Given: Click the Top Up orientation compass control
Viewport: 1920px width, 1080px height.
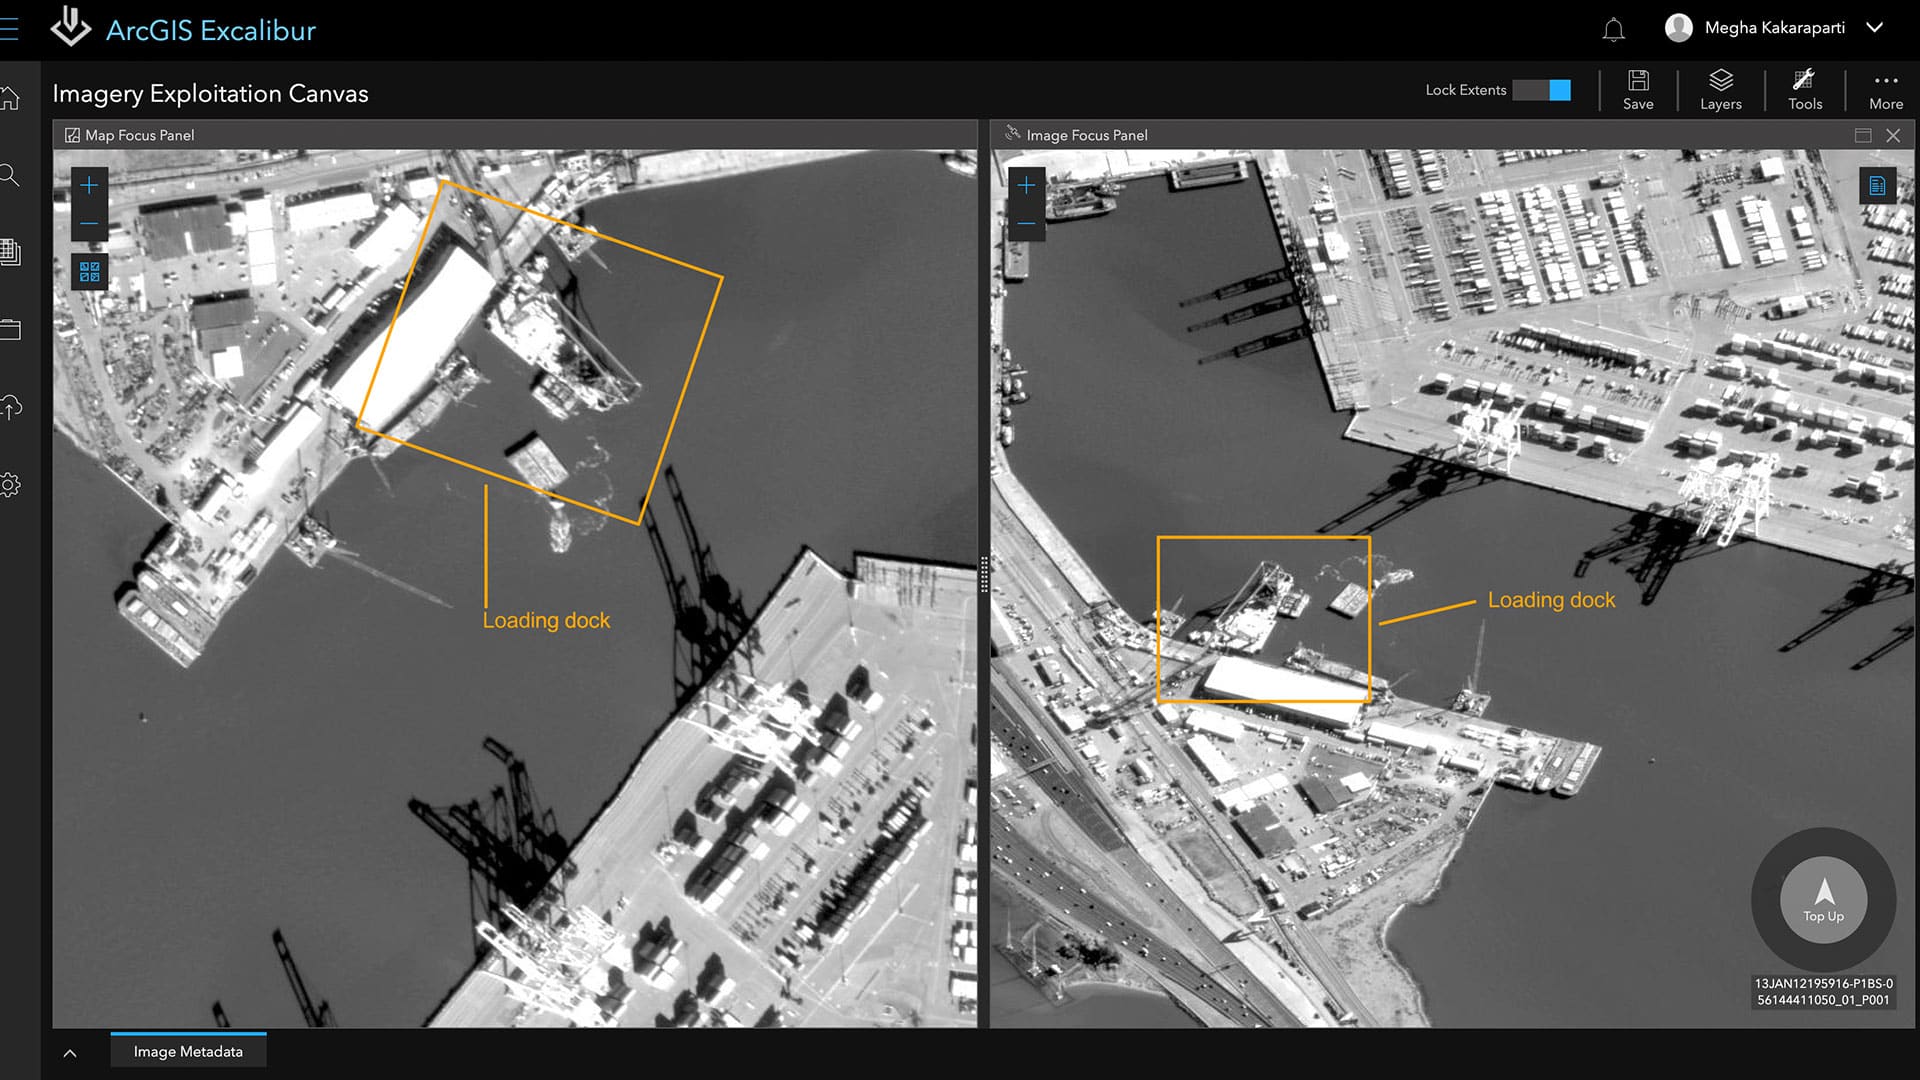Looking at the screenshot, I should (x=1823, y=899).
